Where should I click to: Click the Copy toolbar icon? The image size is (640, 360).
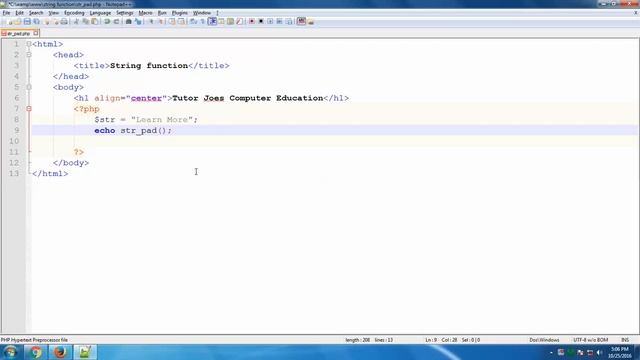(85, 21)
